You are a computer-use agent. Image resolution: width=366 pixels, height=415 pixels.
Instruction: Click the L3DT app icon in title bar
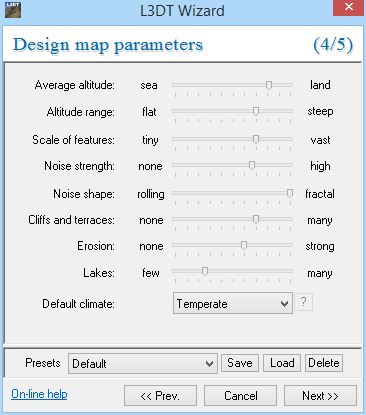[x=13, y=10]
